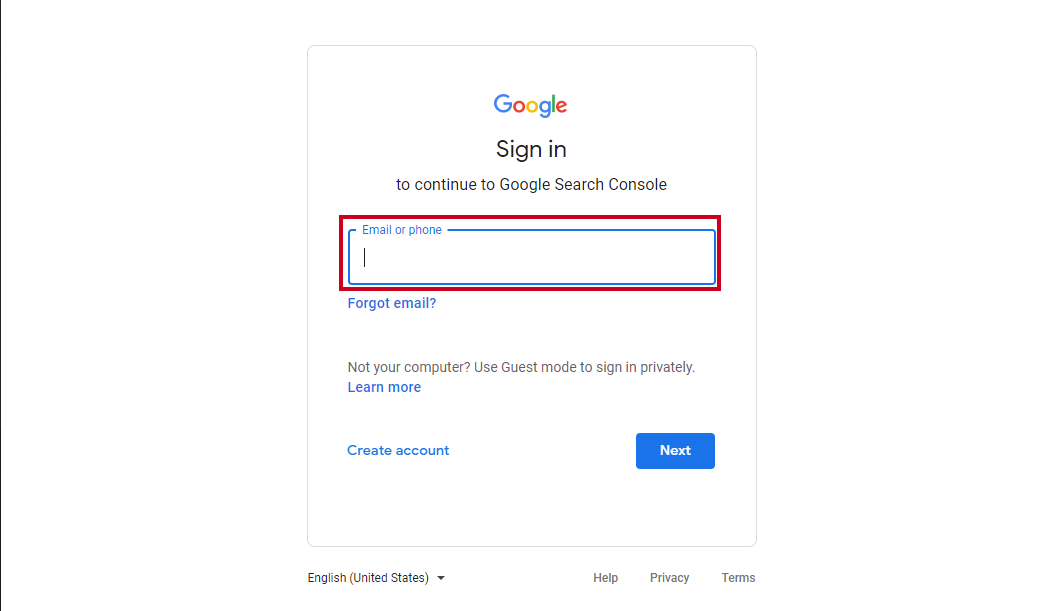Screen dimensions: 1046x611
Task: Open the Privacy footer link
Action: [x=669, y=578]
